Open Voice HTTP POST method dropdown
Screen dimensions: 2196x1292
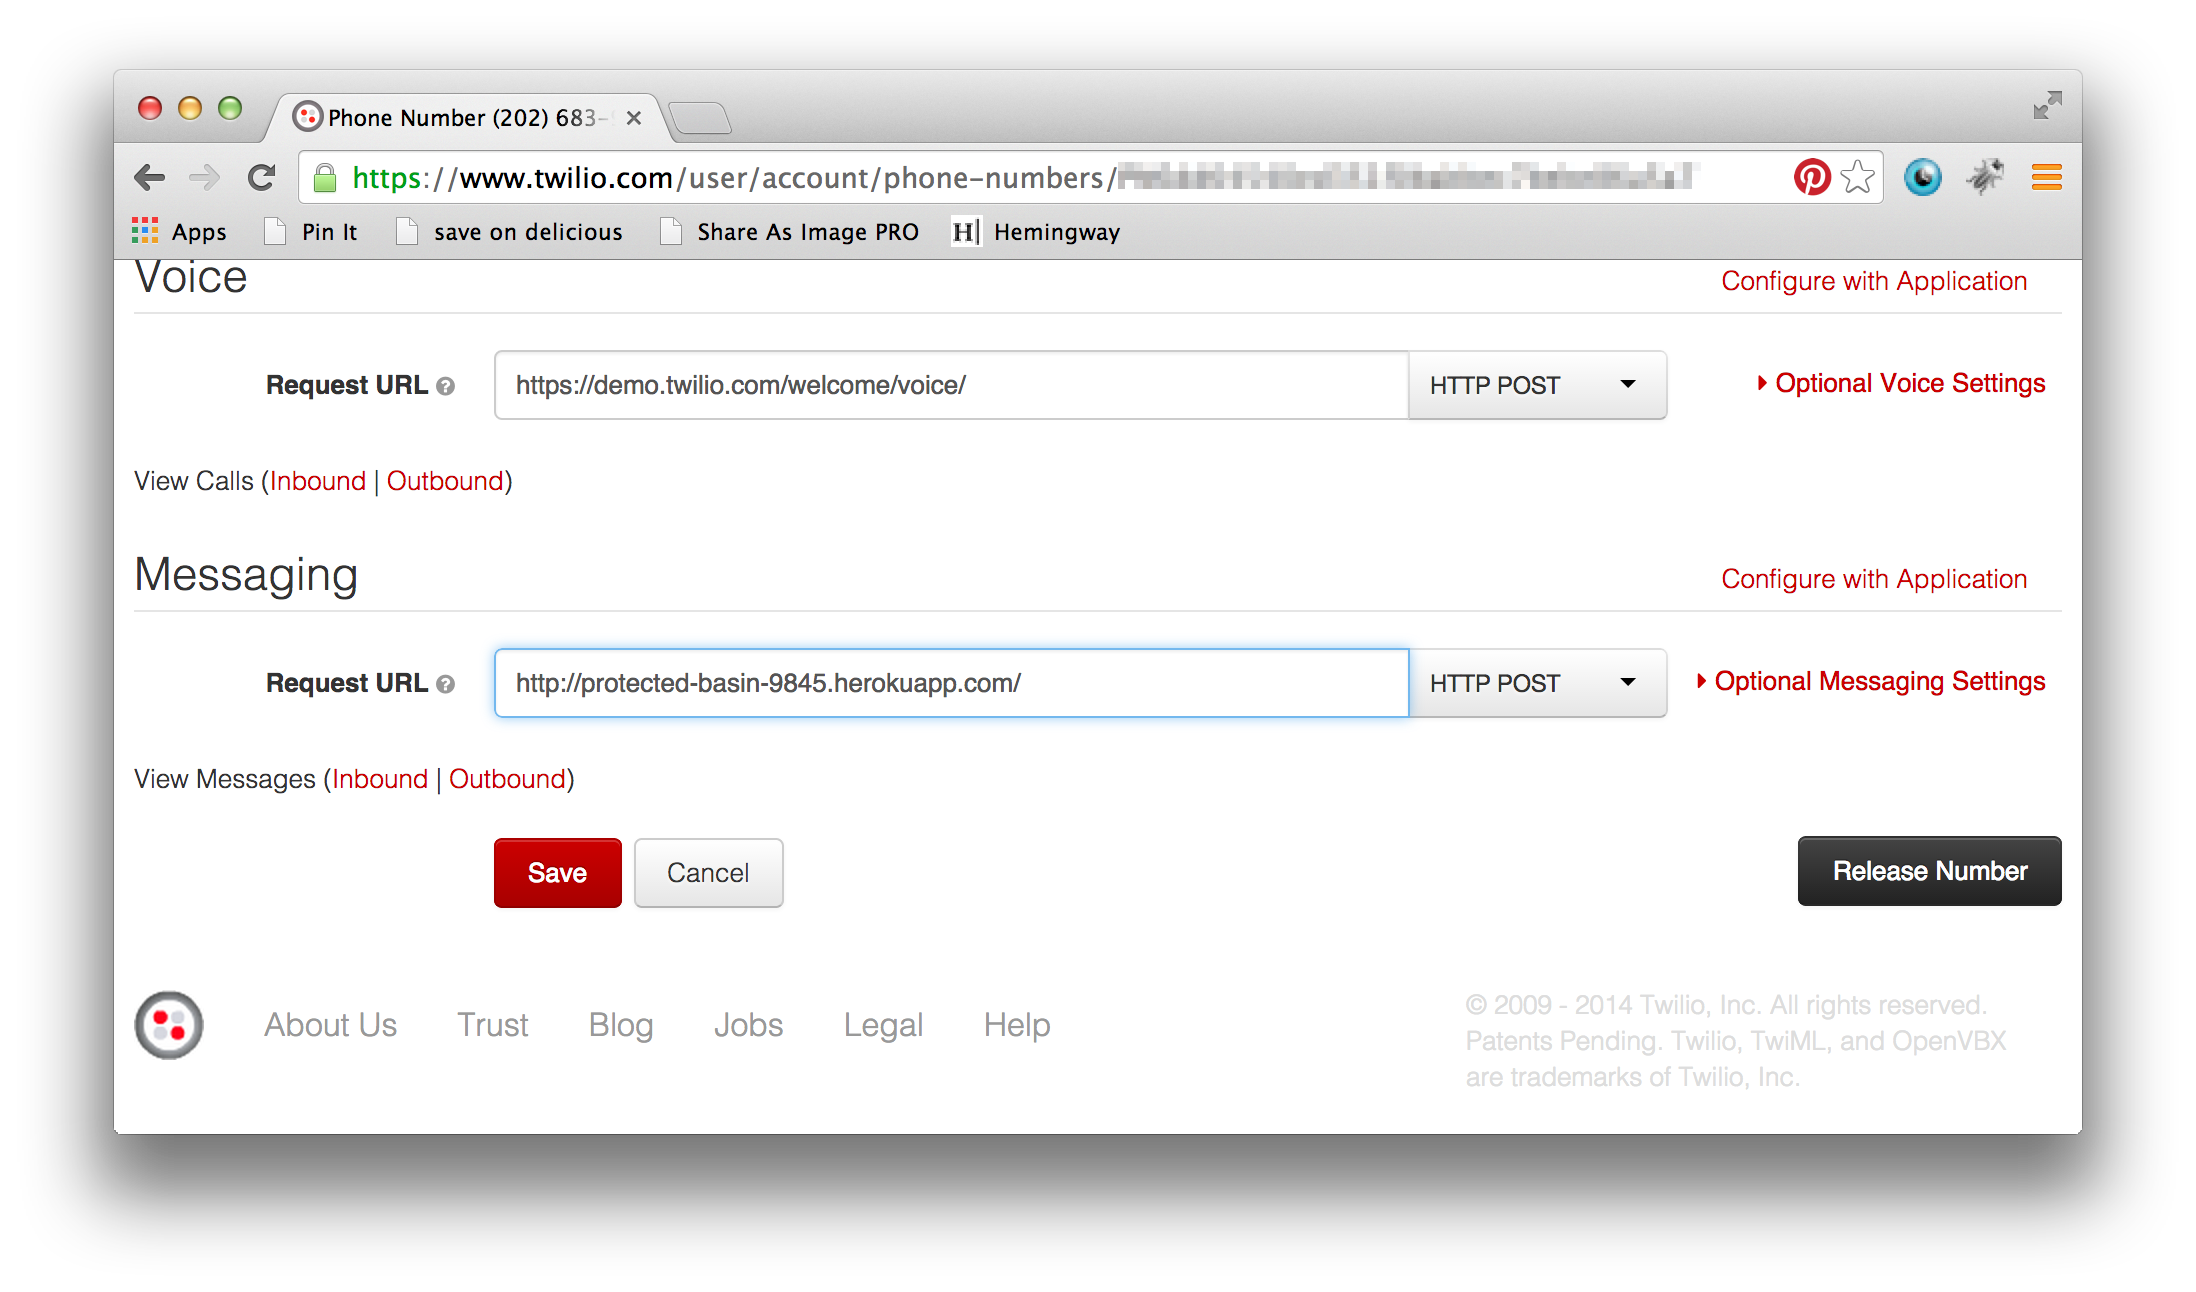[x=1537, y=385]
